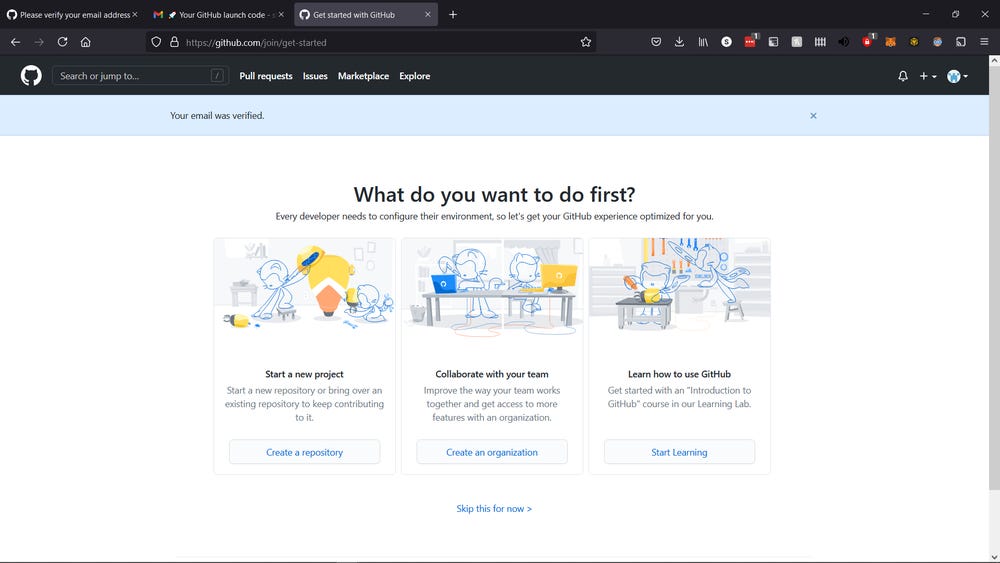Open the Firefox hamburger application menu
The image size is (1000, 563).
click(984, 42)
